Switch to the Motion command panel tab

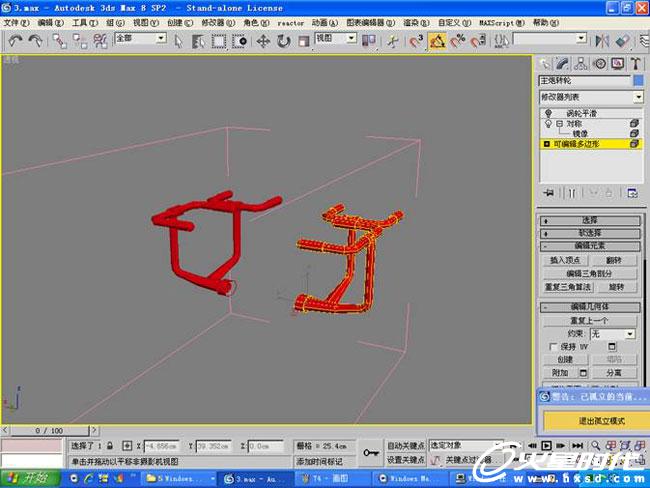pyautogui.click(x=599, y=63)
